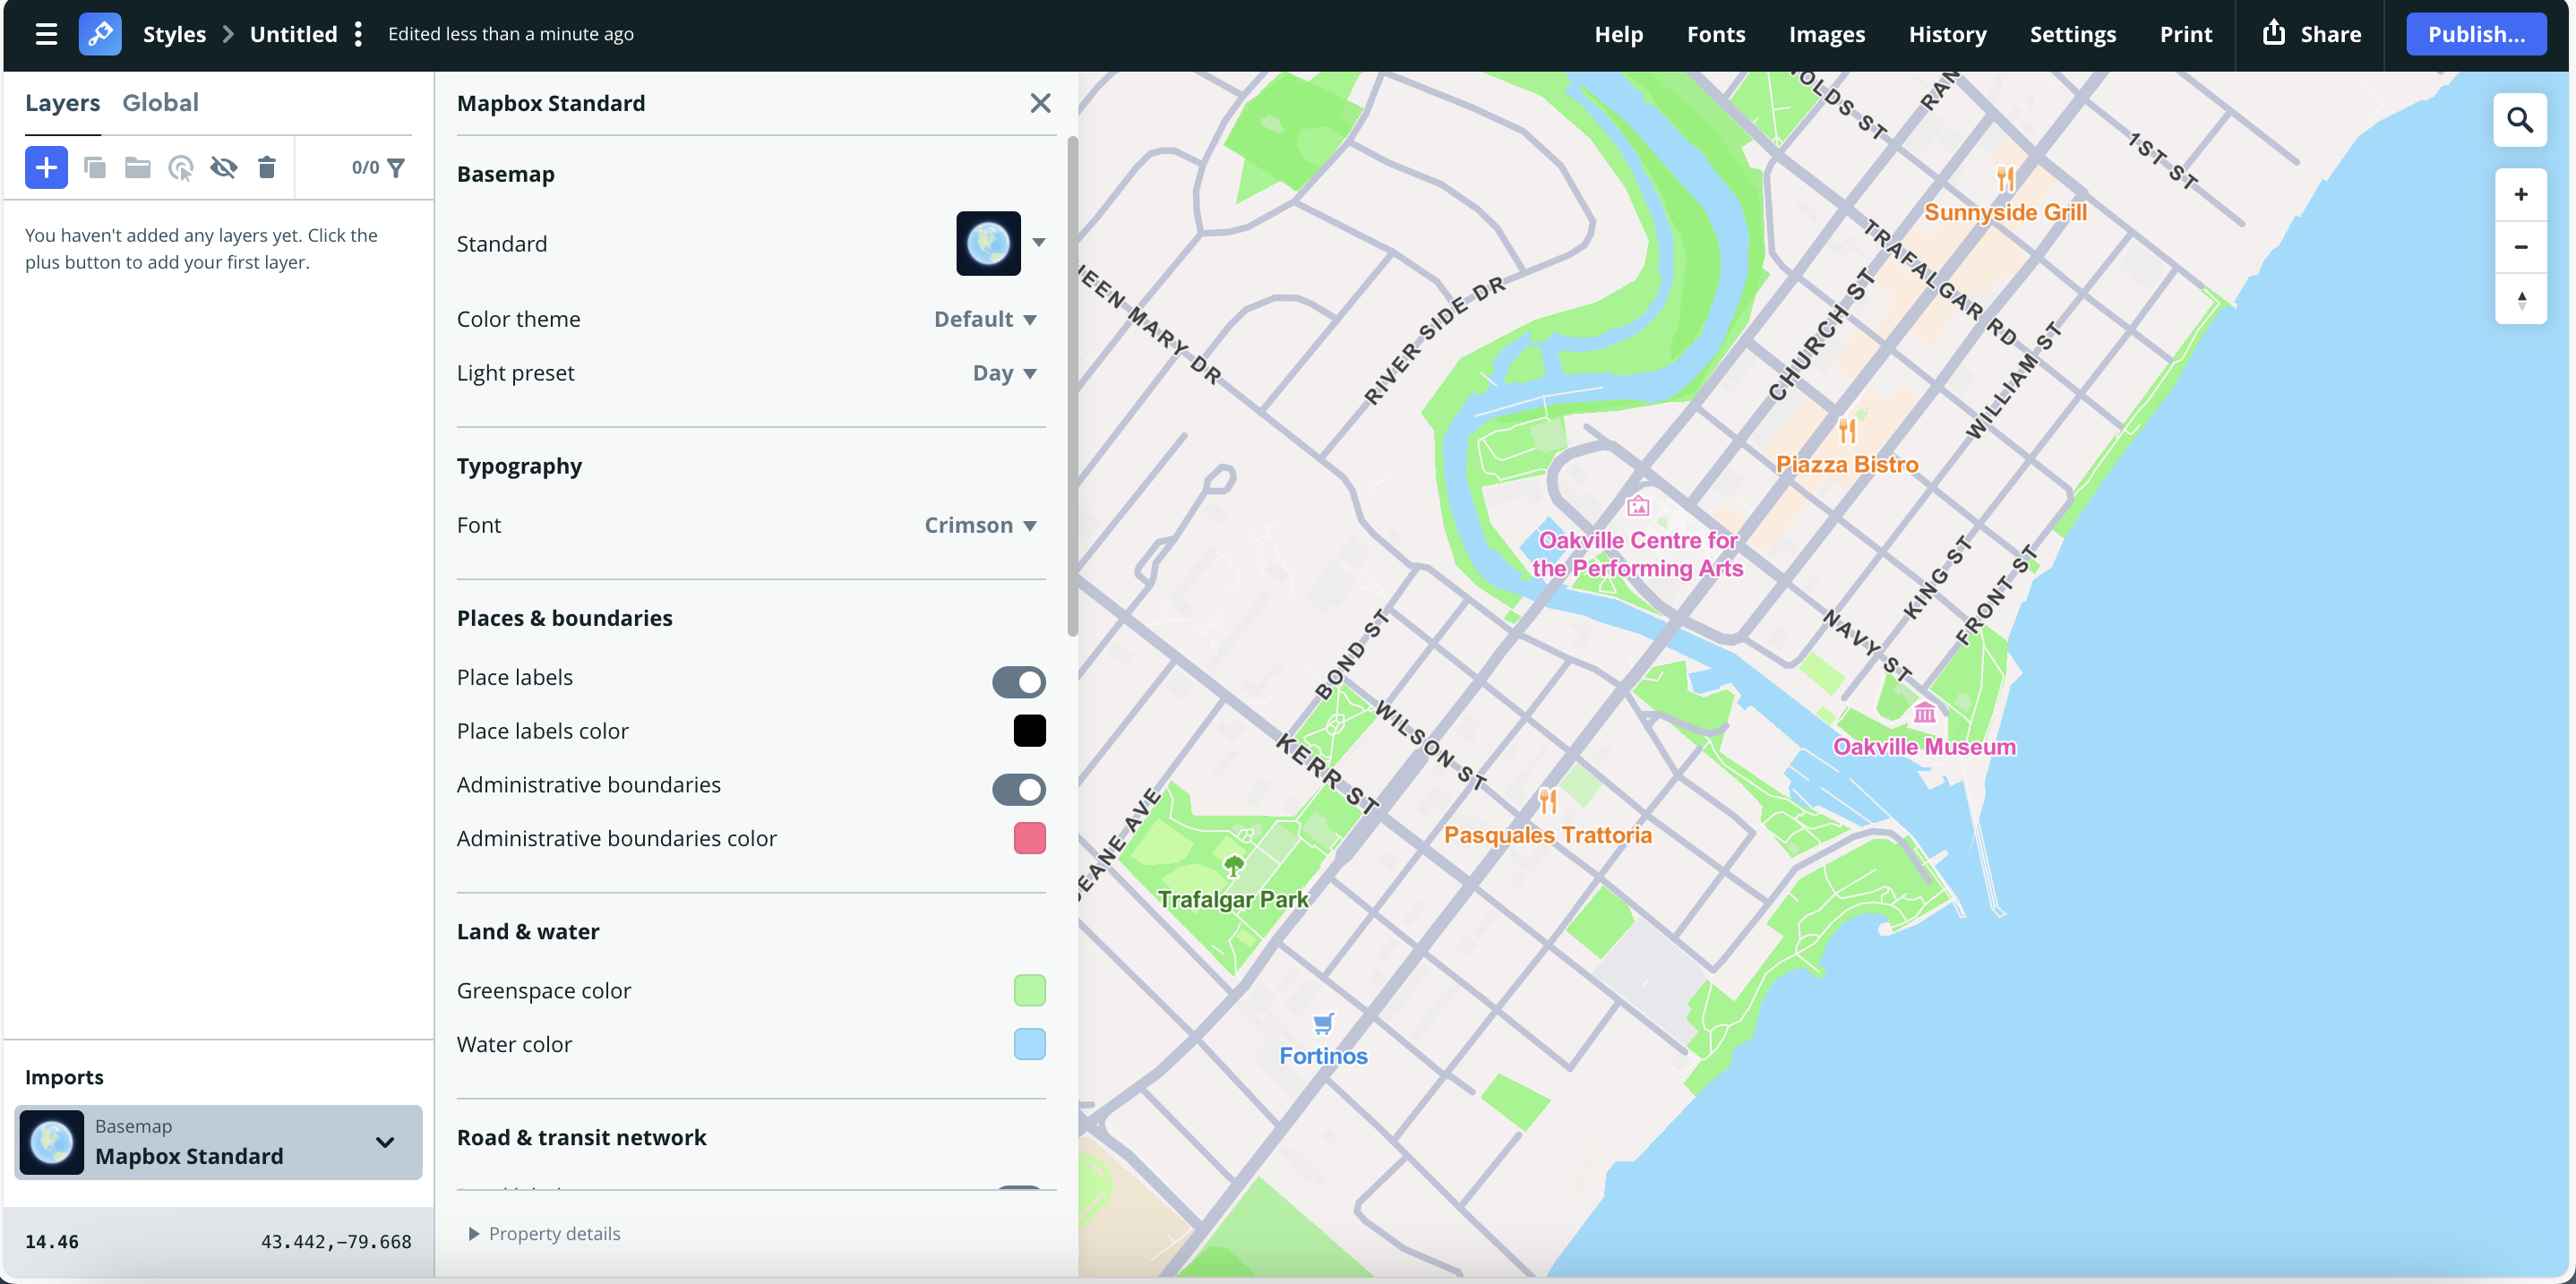
Task: Click the duplicate layers icon
Action: [x=95, y=167]
